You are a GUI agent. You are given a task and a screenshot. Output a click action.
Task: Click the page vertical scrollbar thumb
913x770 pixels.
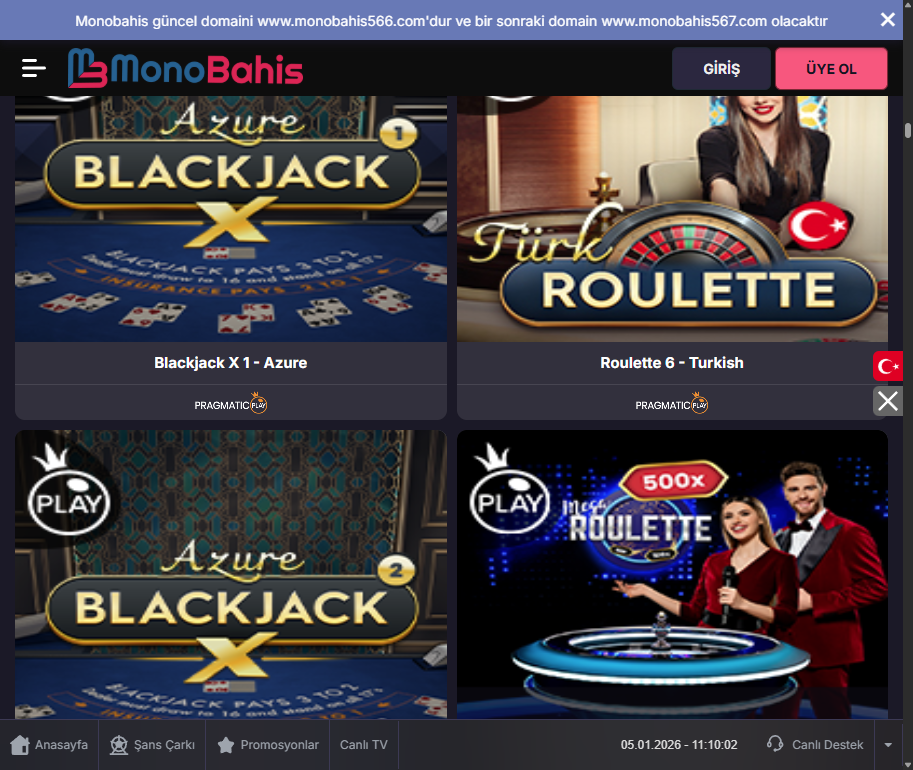click(908, 130)
